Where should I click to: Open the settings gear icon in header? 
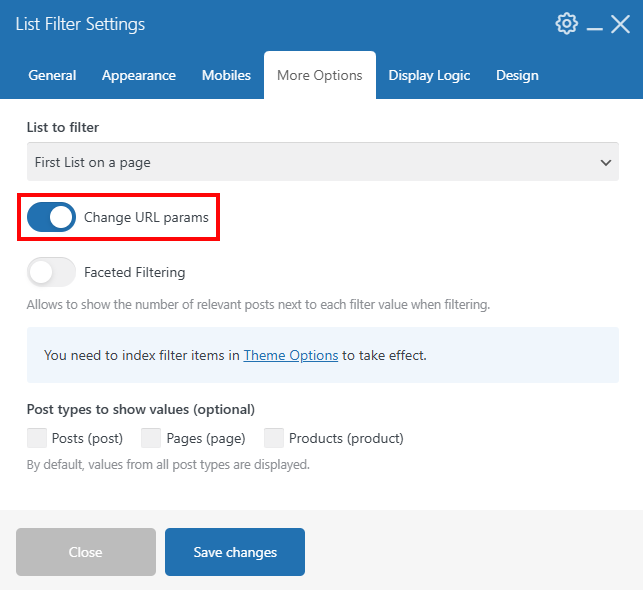point(566,24)
